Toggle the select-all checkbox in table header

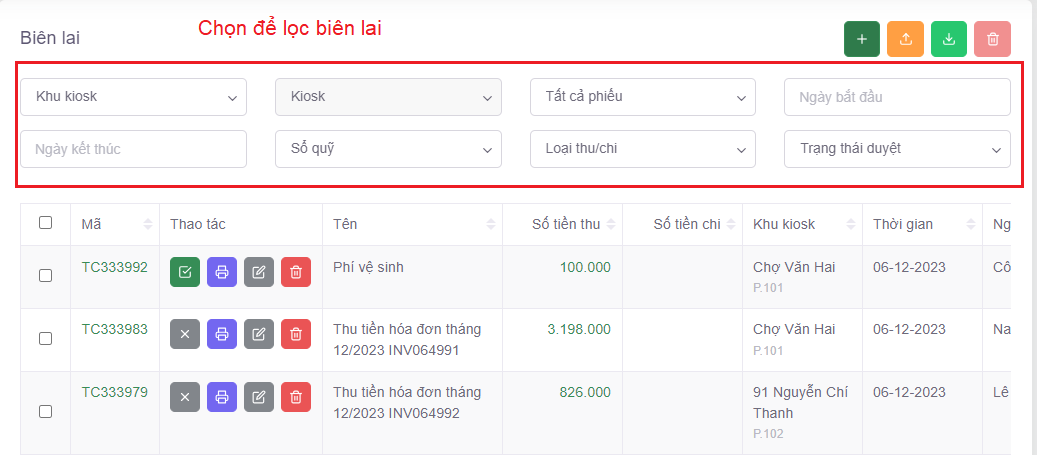point(46,223)
